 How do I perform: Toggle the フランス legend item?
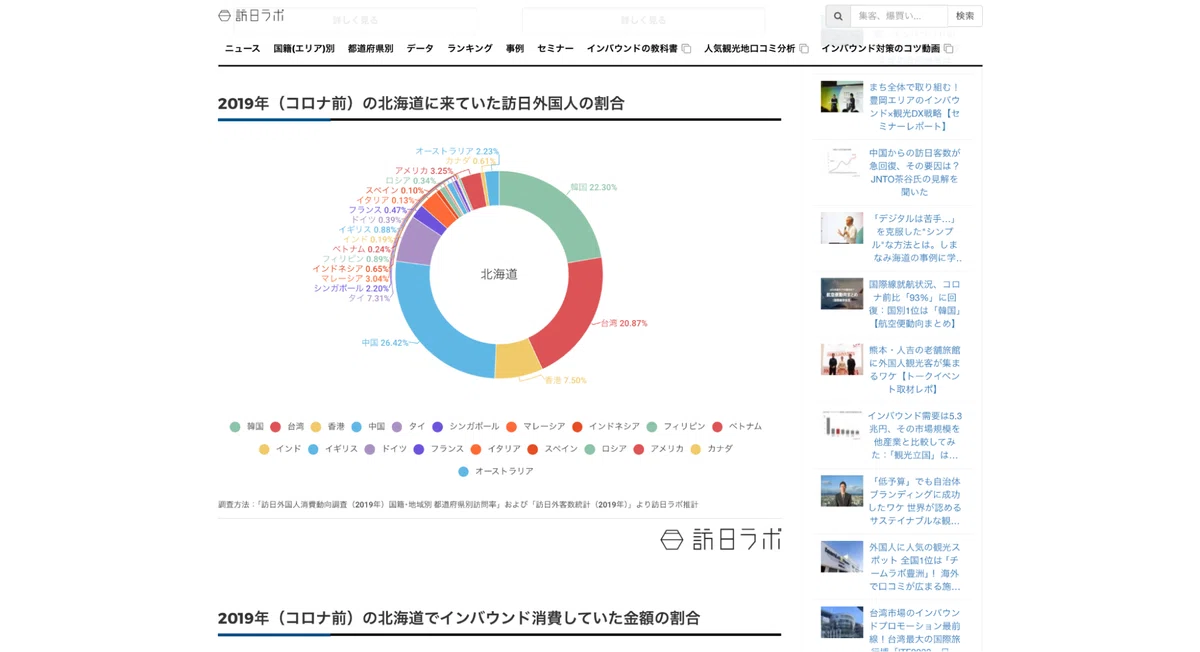pyautogui.click(x=439, y=449)
